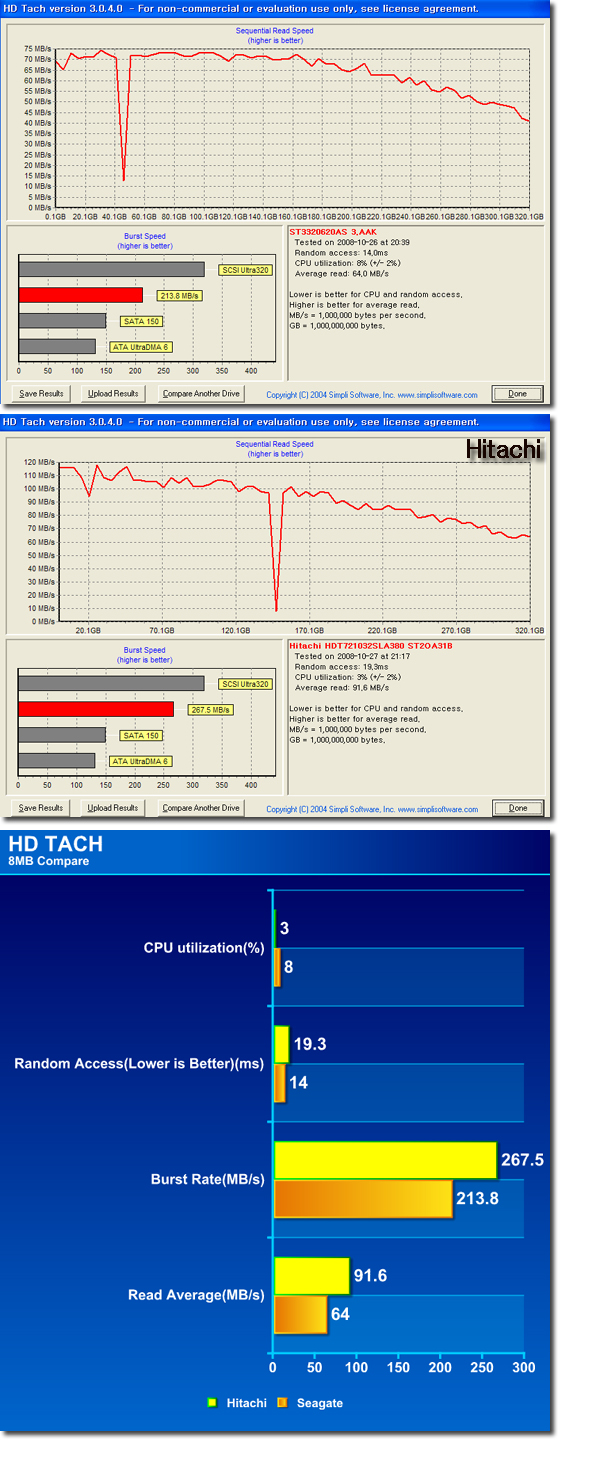600x1460 pixels.
Task: Click Upload Results in Hitachi HD Tach window
Action: pos(113,808)
